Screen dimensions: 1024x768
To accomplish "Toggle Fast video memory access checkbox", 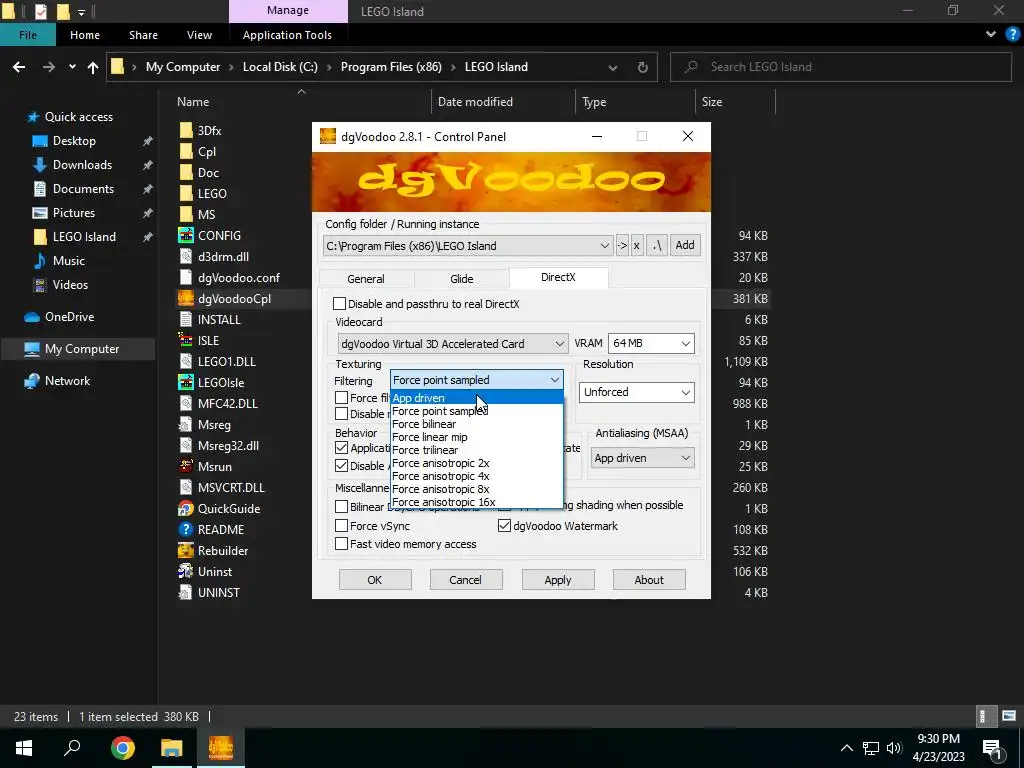I will coord(341,544).
